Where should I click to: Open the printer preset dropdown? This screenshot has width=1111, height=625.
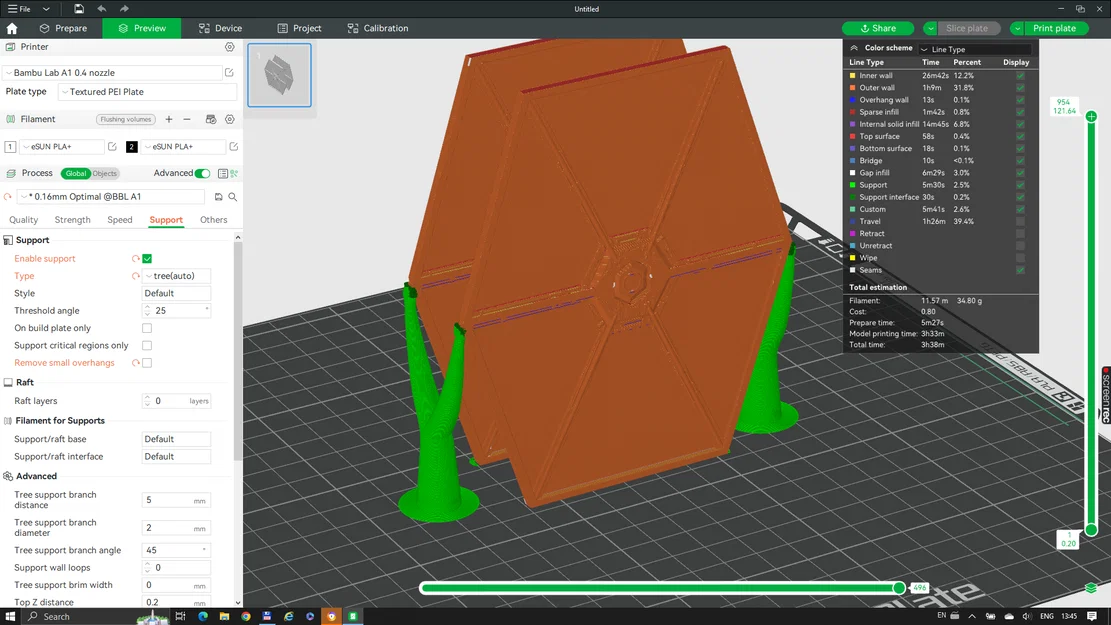pos(113,72)
